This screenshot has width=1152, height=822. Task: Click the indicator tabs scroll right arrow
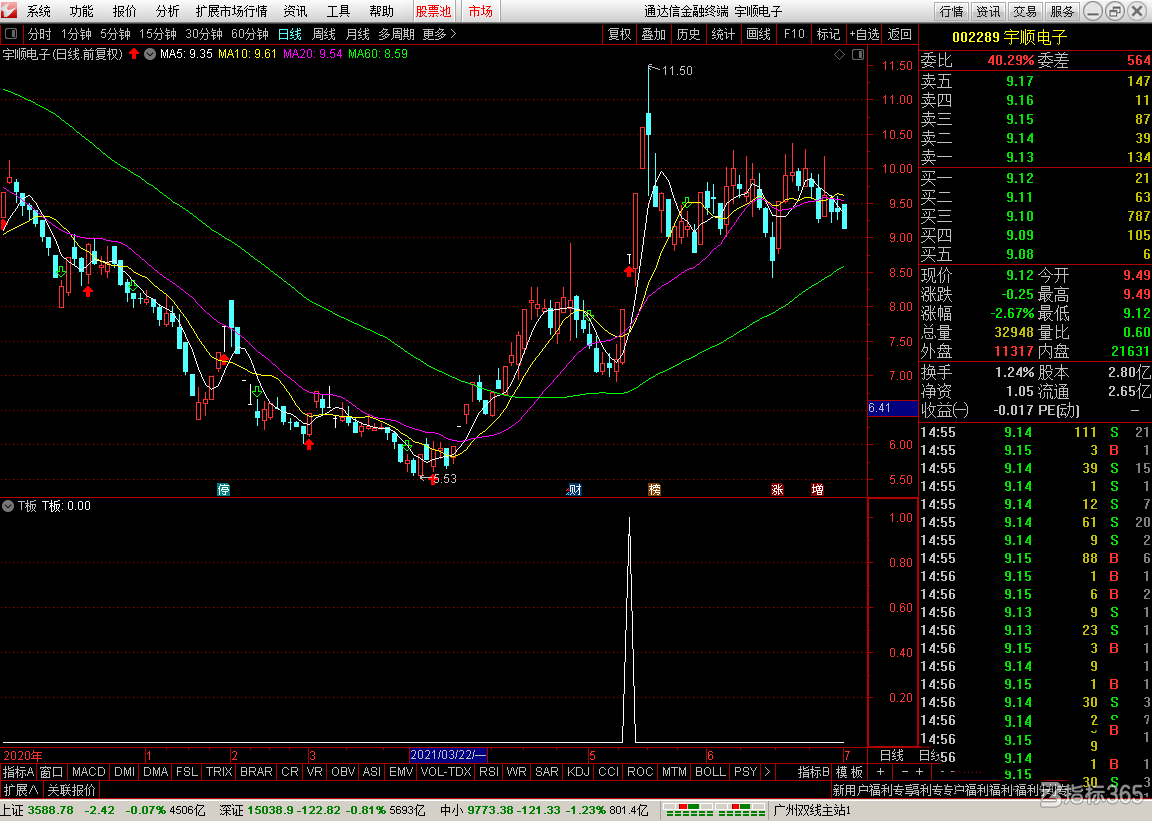point(767,772)
